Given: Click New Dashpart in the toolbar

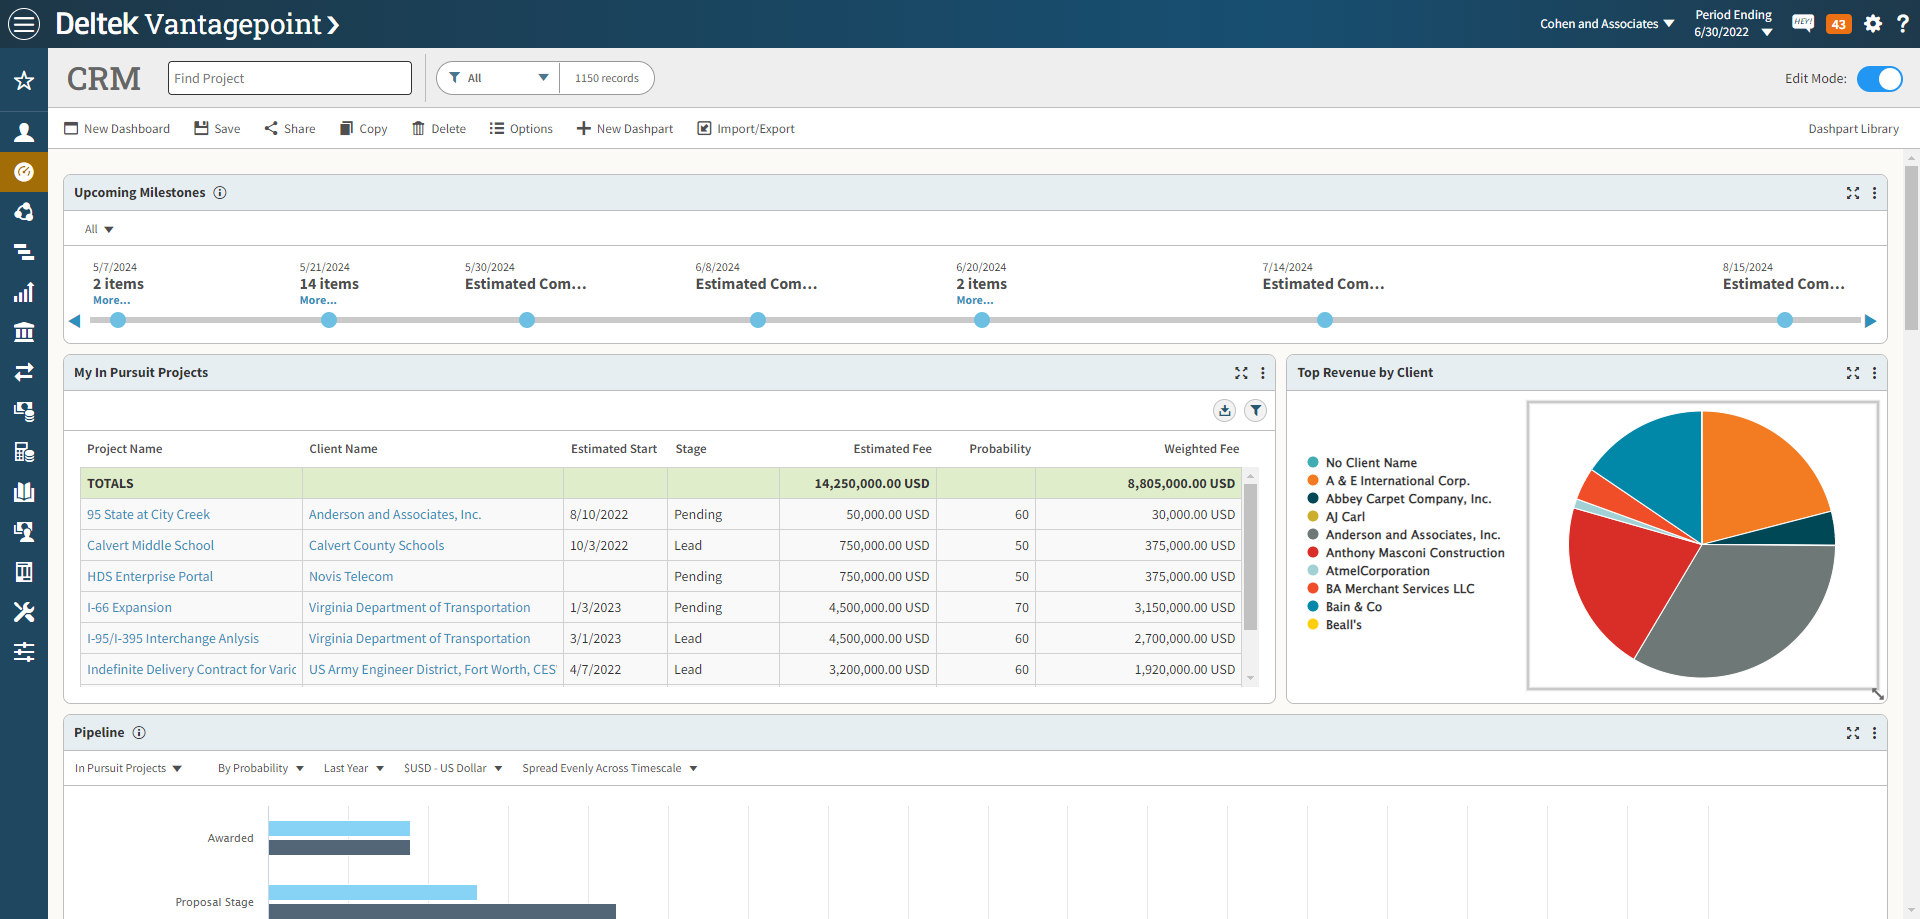Looking at the screenshot, I should 625,129.
